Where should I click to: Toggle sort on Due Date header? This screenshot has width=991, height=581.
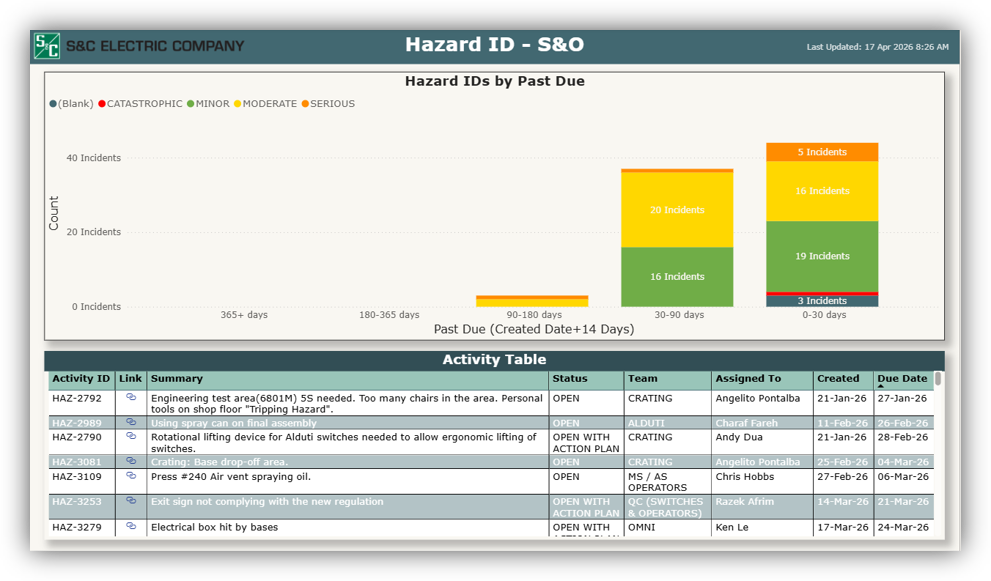[903, 379]
